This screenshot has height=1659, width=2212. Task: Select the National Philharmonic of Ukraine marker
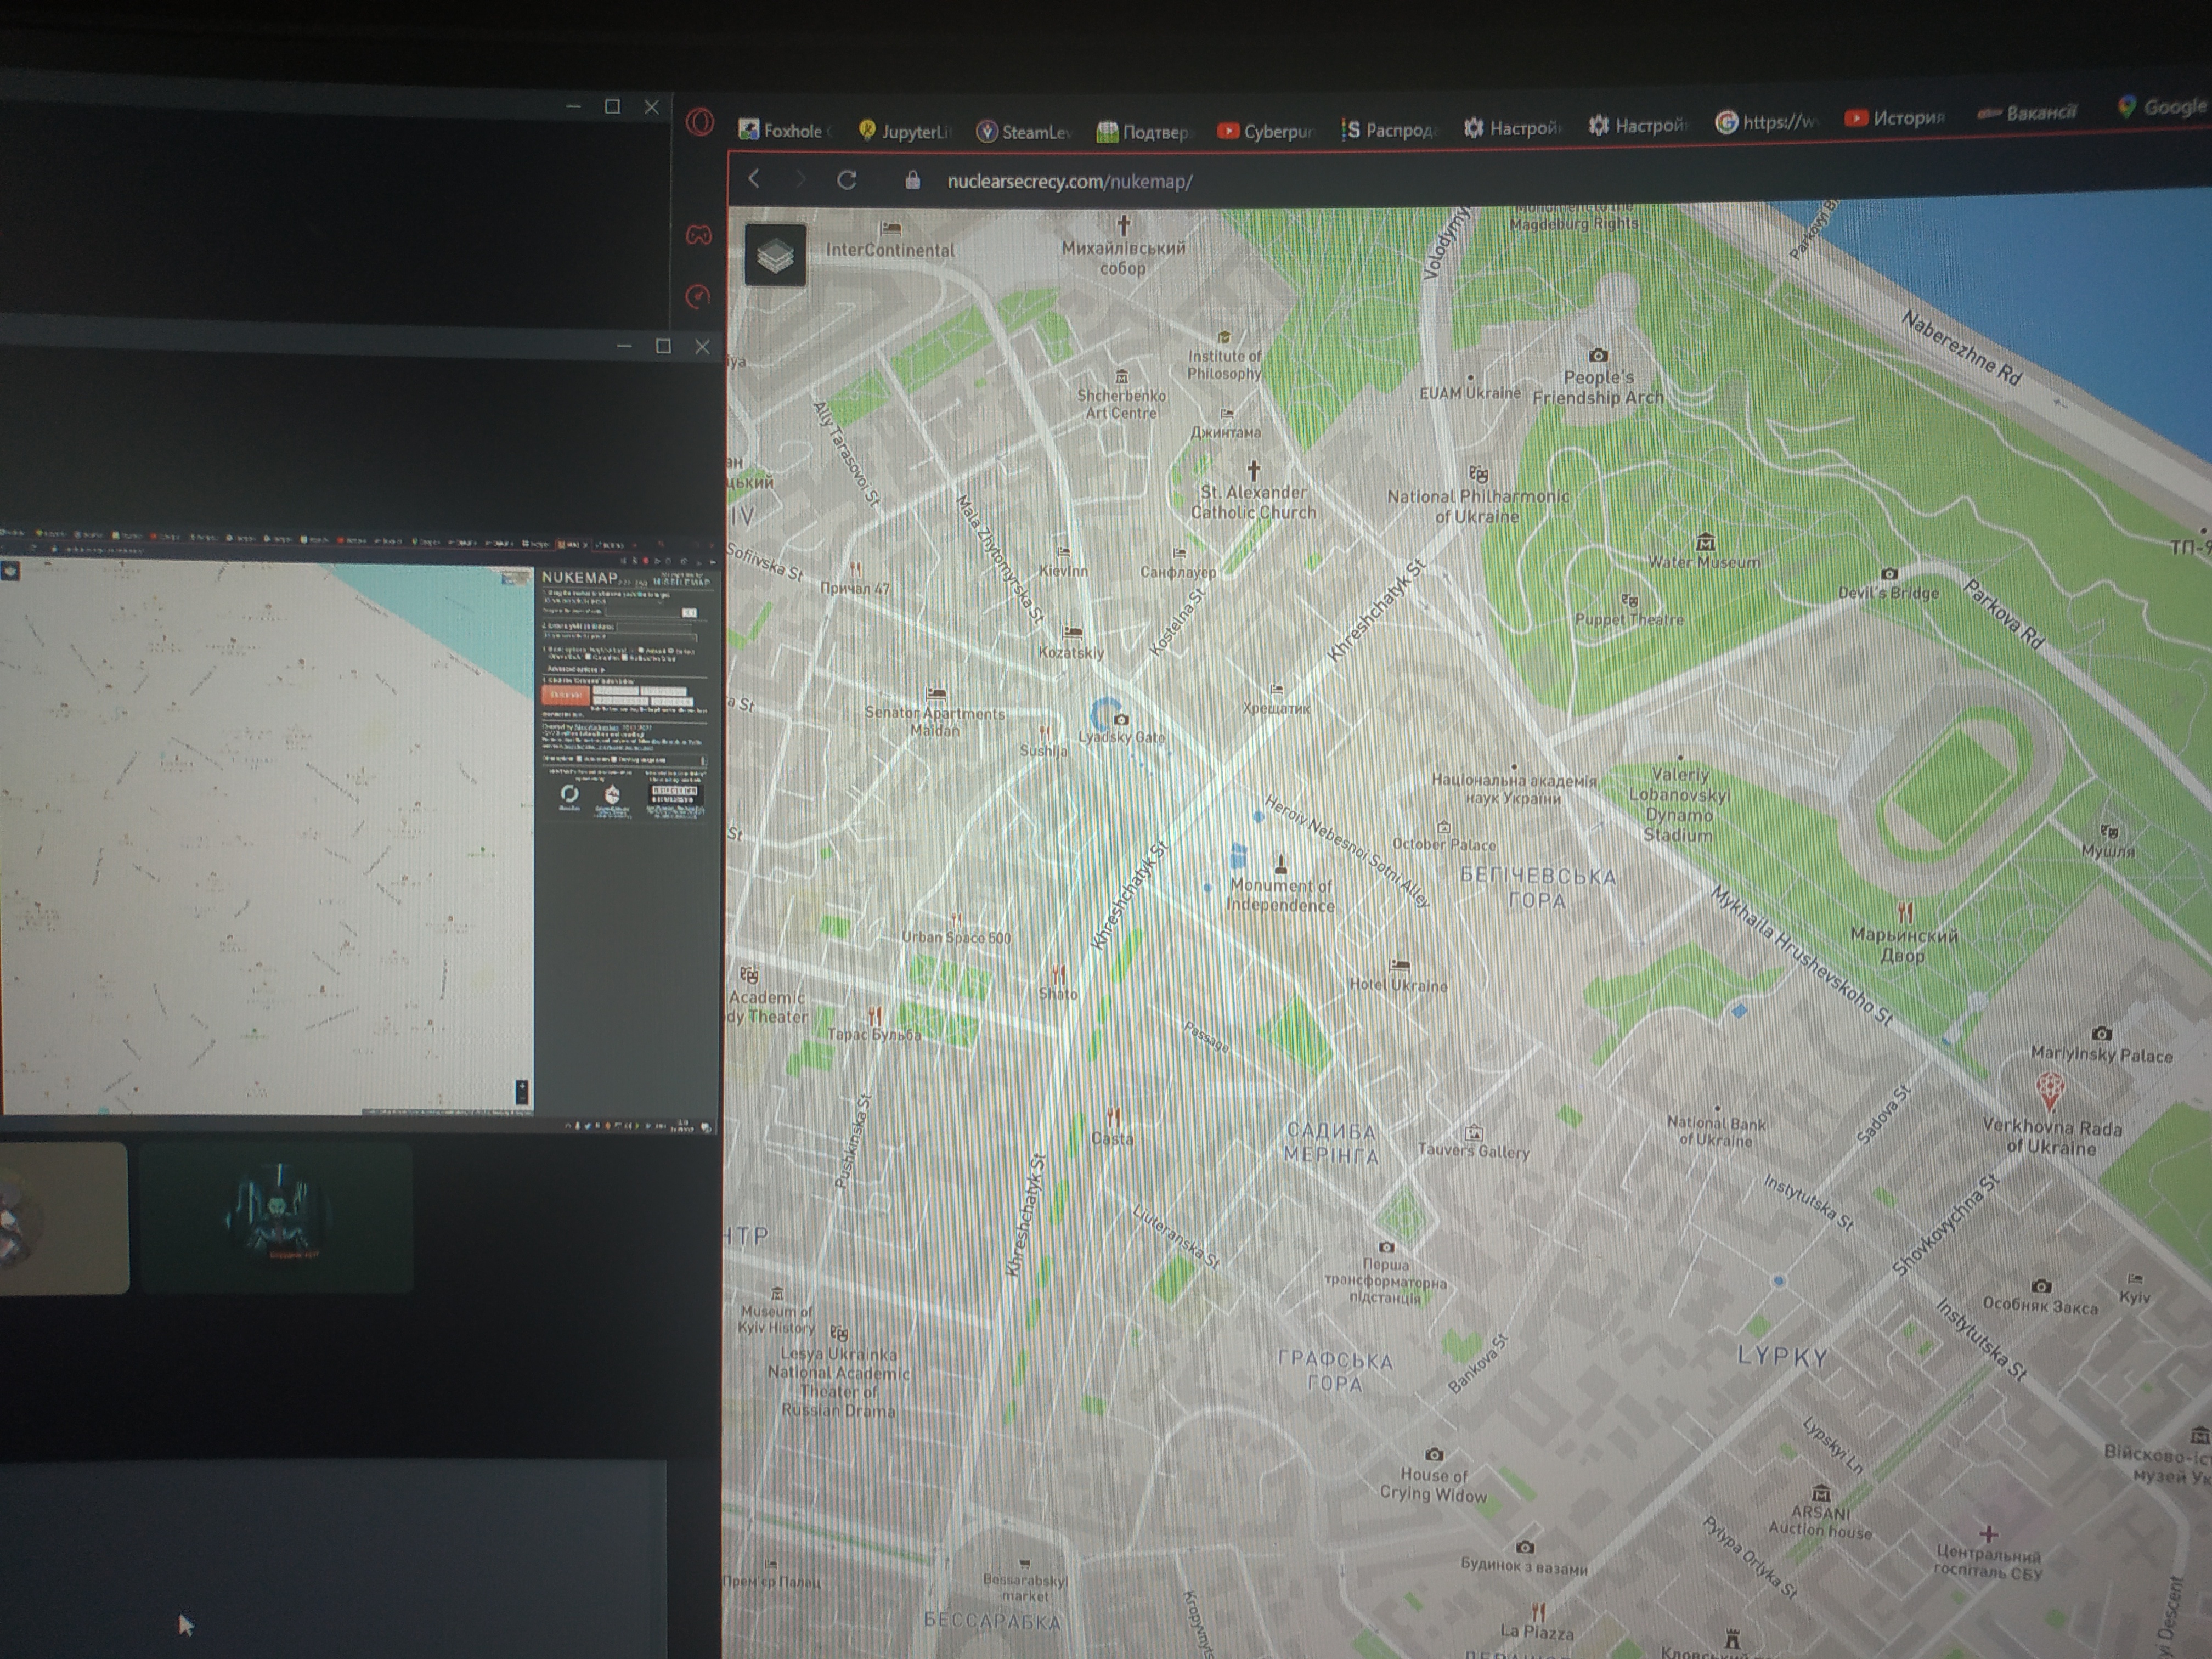click(x=1478, y=474)
